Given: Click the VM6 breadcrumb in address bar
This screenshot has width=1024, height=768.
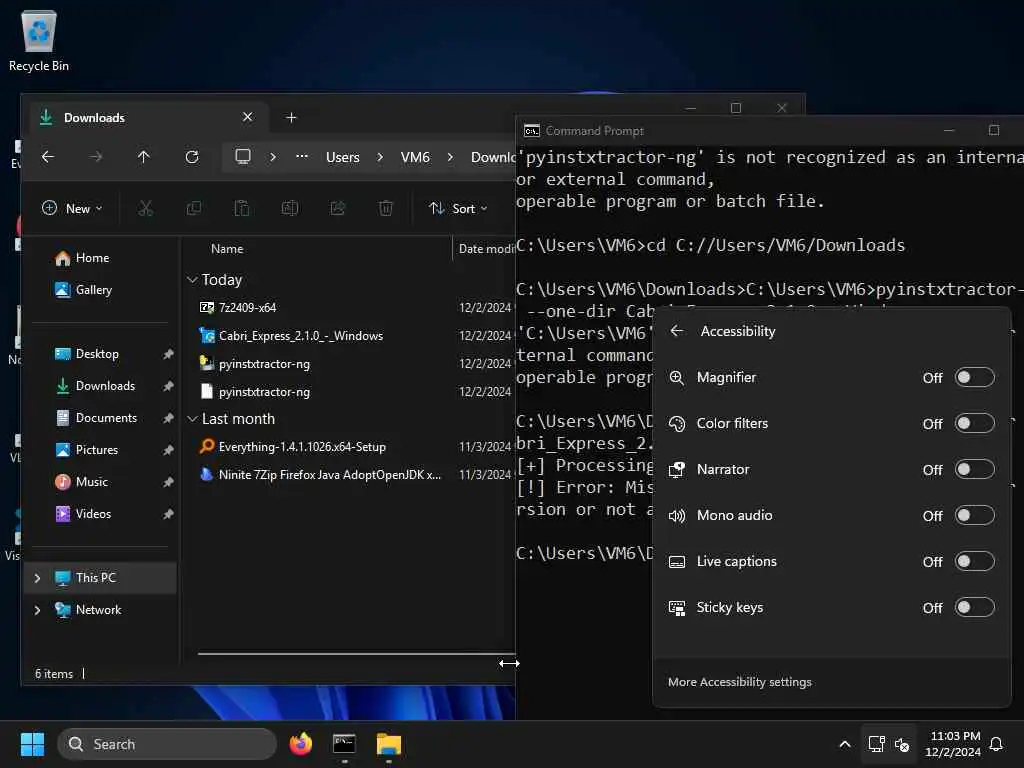Looking at the screenshot, I should click(x=415, y=157).
